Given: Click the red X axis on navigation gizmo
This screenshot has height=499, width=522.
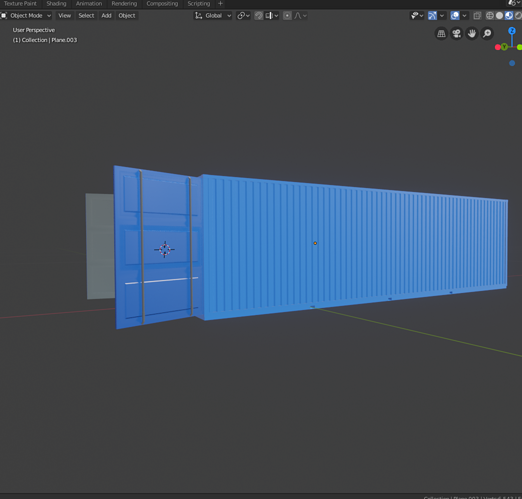Looking at the screenshot, I should (498, 47).
